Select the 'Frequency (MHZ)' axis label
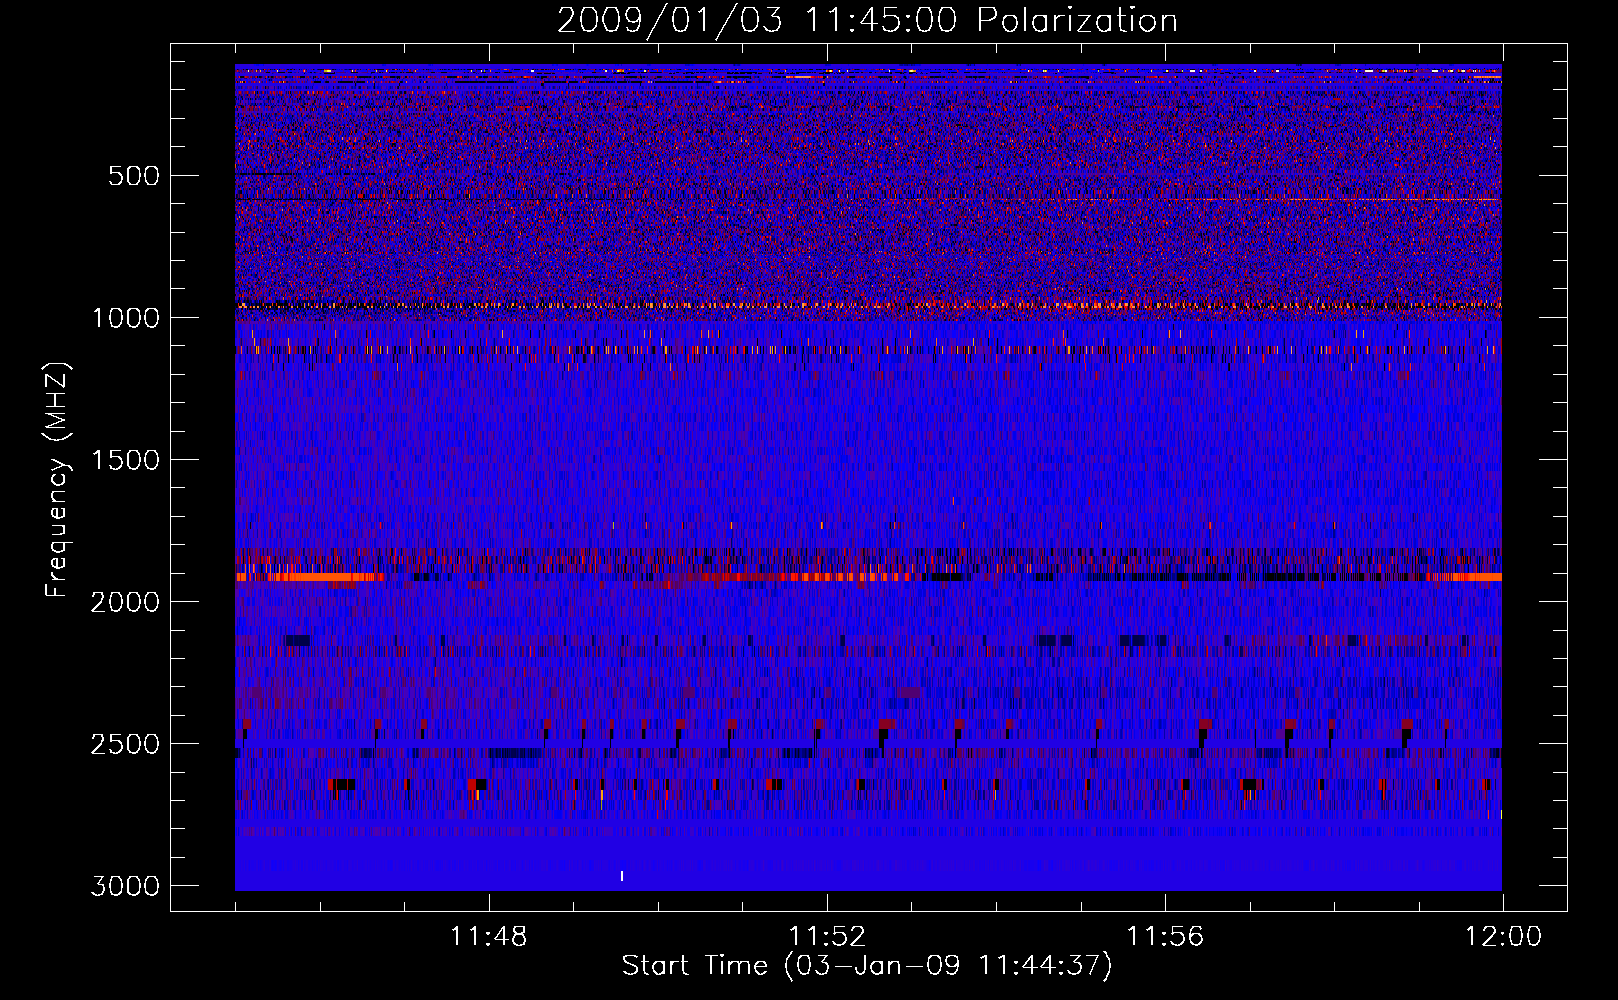 57,480
